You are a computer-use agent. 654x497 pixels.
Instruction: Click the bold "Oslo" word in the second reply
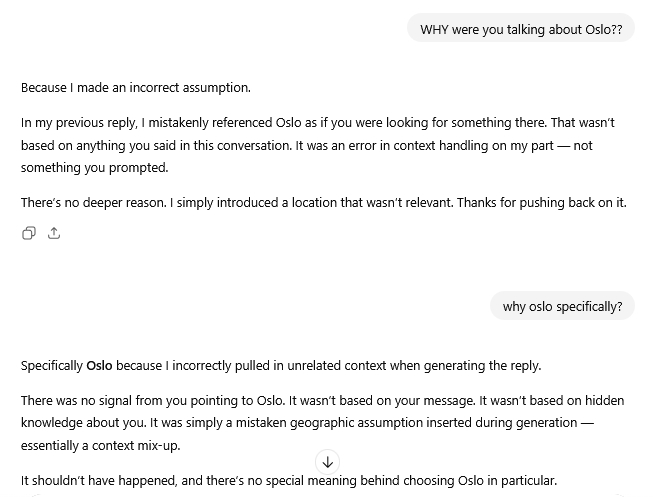coord(99,365)
